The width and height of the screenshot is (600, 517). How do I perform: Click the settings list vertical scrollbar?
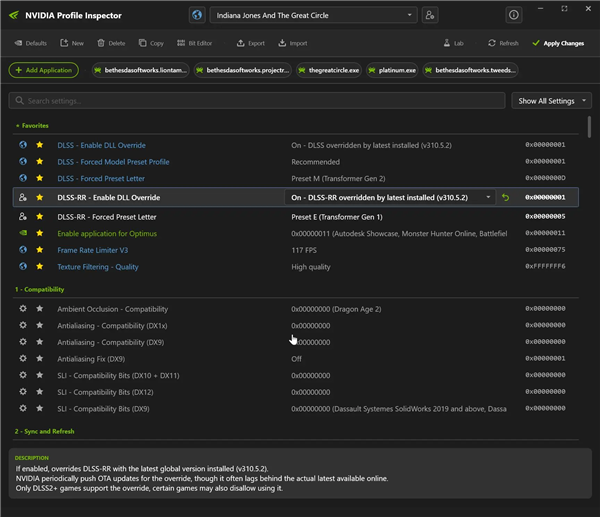(x=589, y=127)
